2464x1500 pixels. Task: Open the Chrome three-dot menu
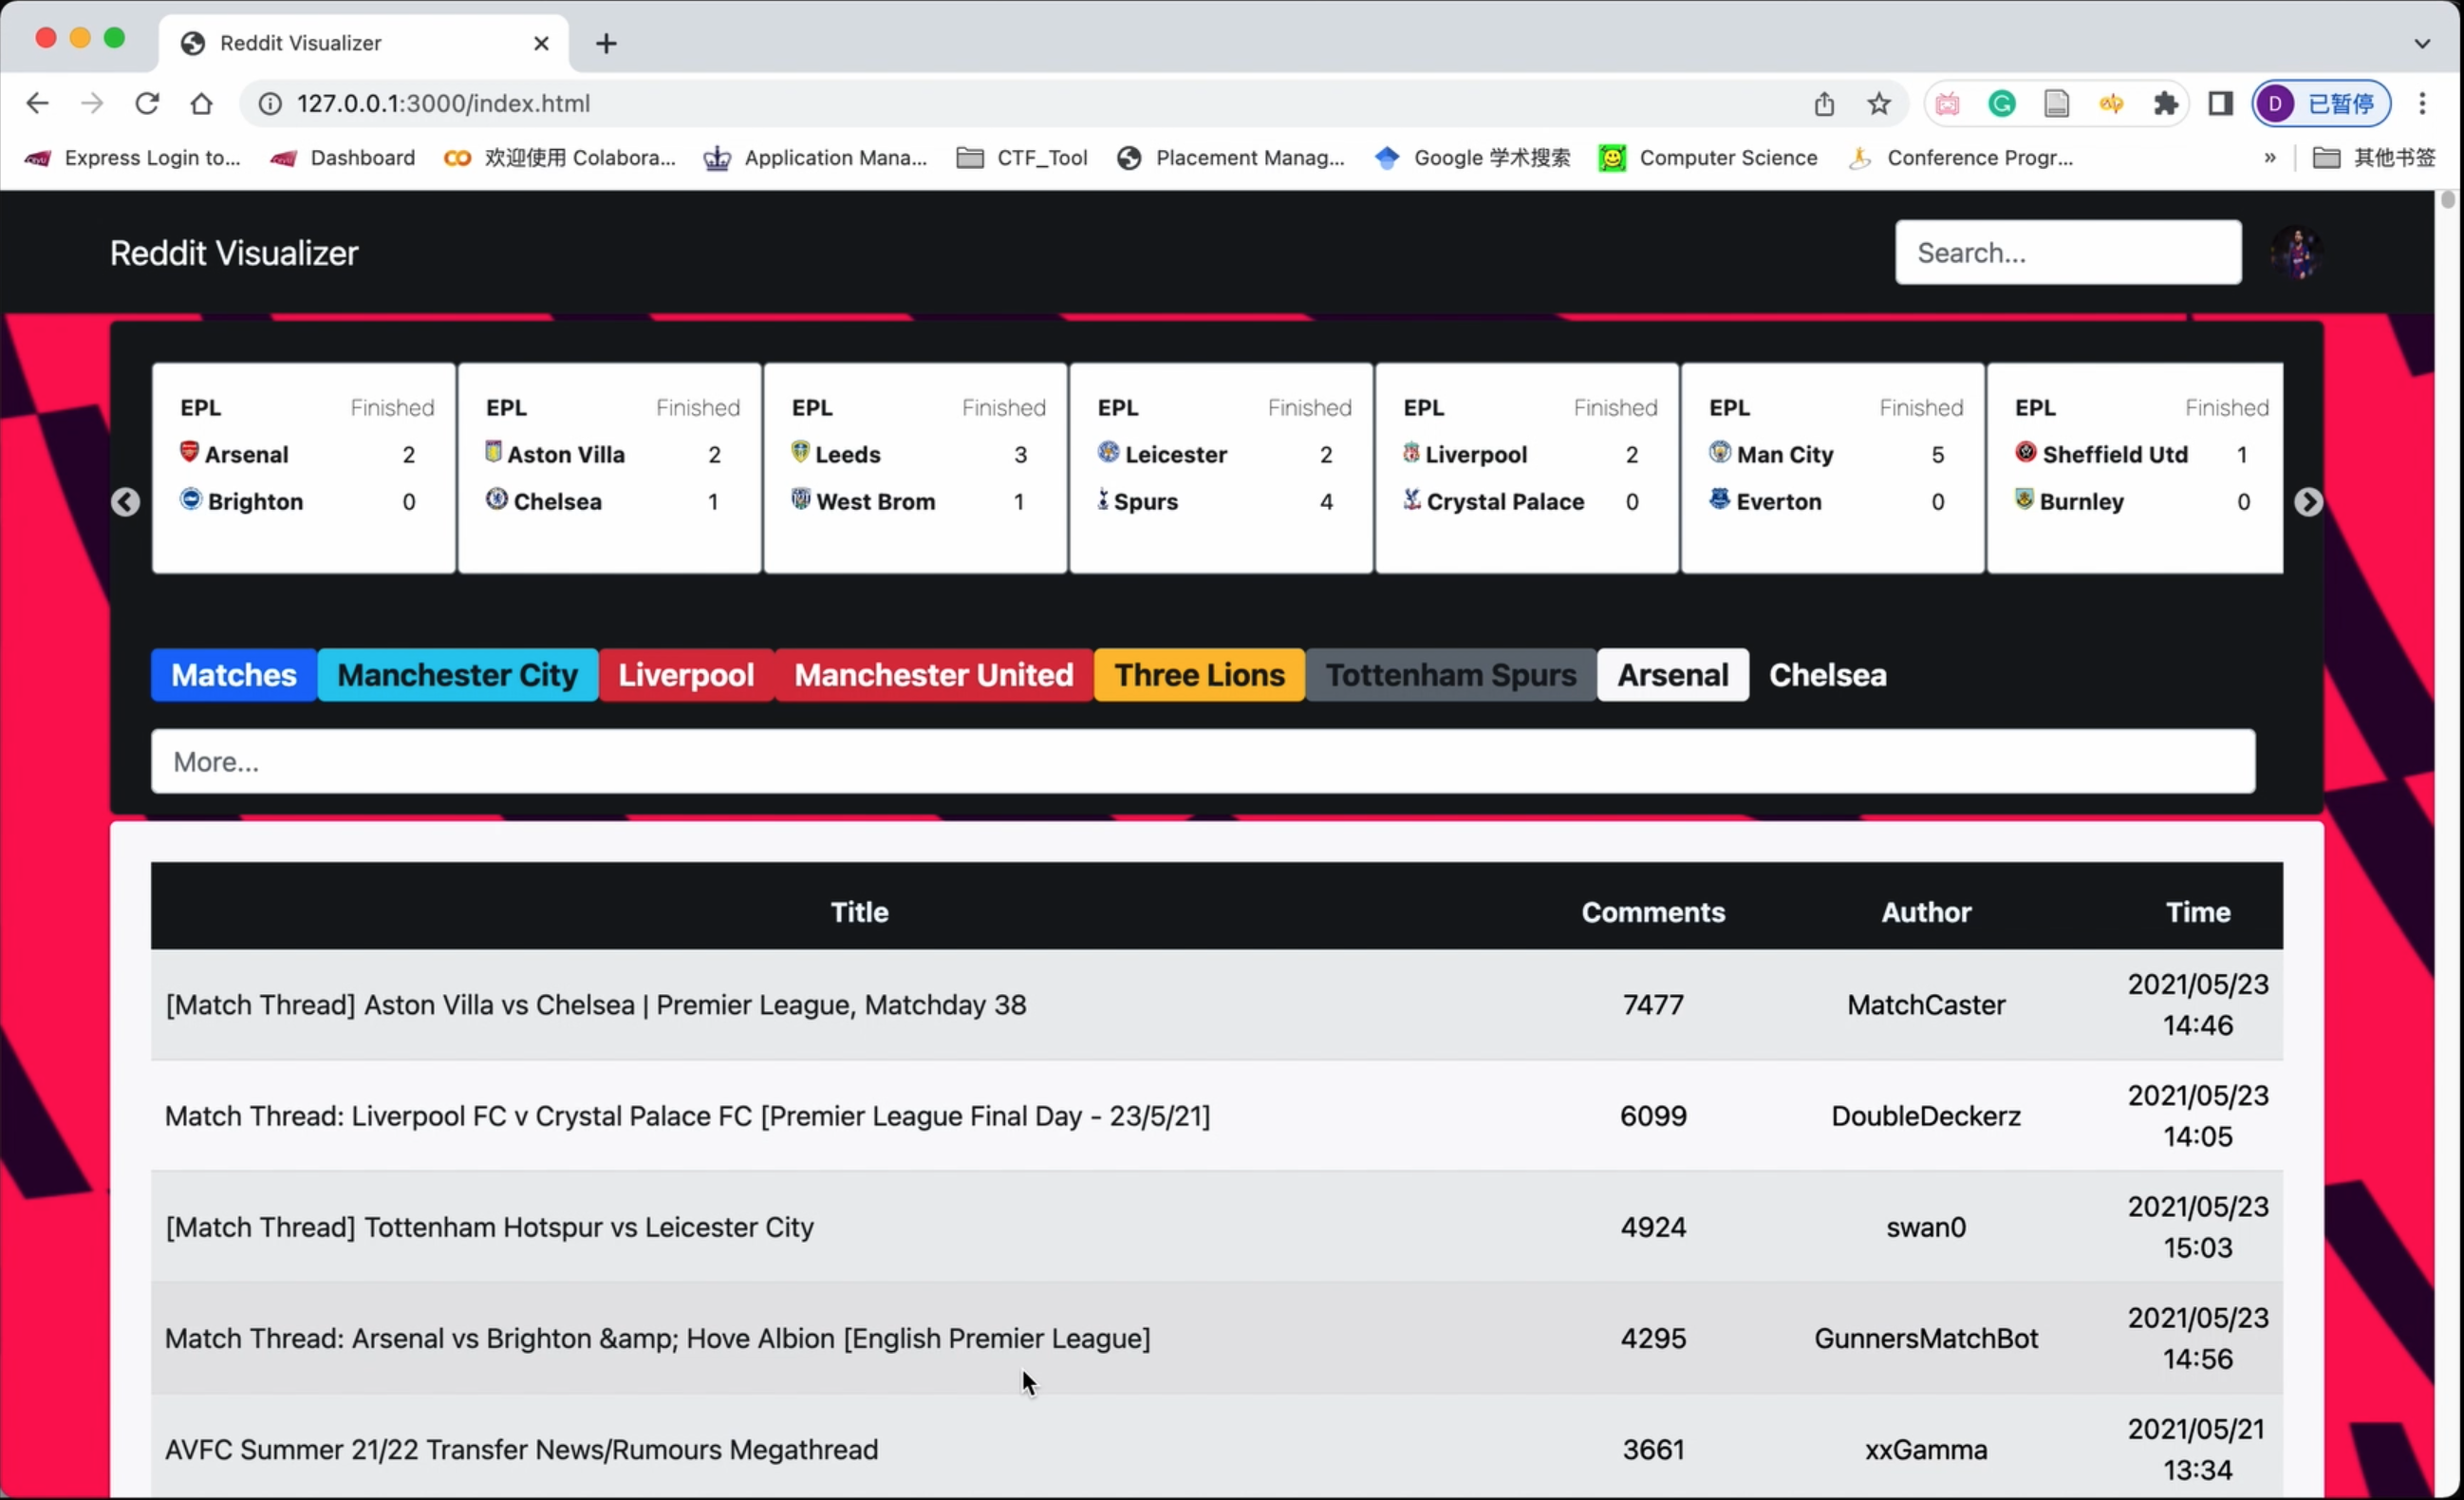(2422, 103)
